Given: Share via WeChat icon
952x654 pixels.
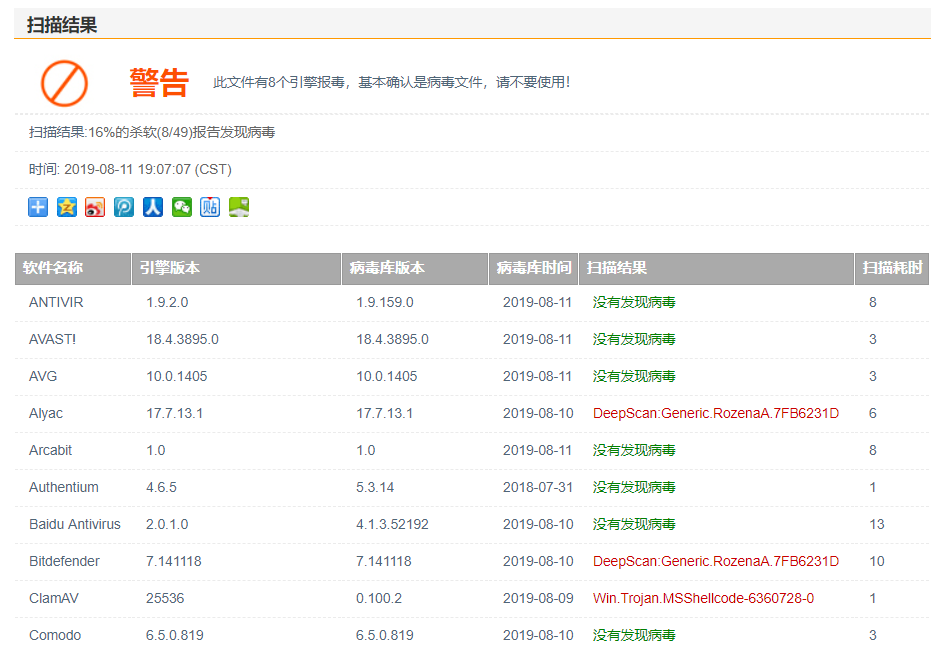Looking at the screenshot, I should point(182,207).
